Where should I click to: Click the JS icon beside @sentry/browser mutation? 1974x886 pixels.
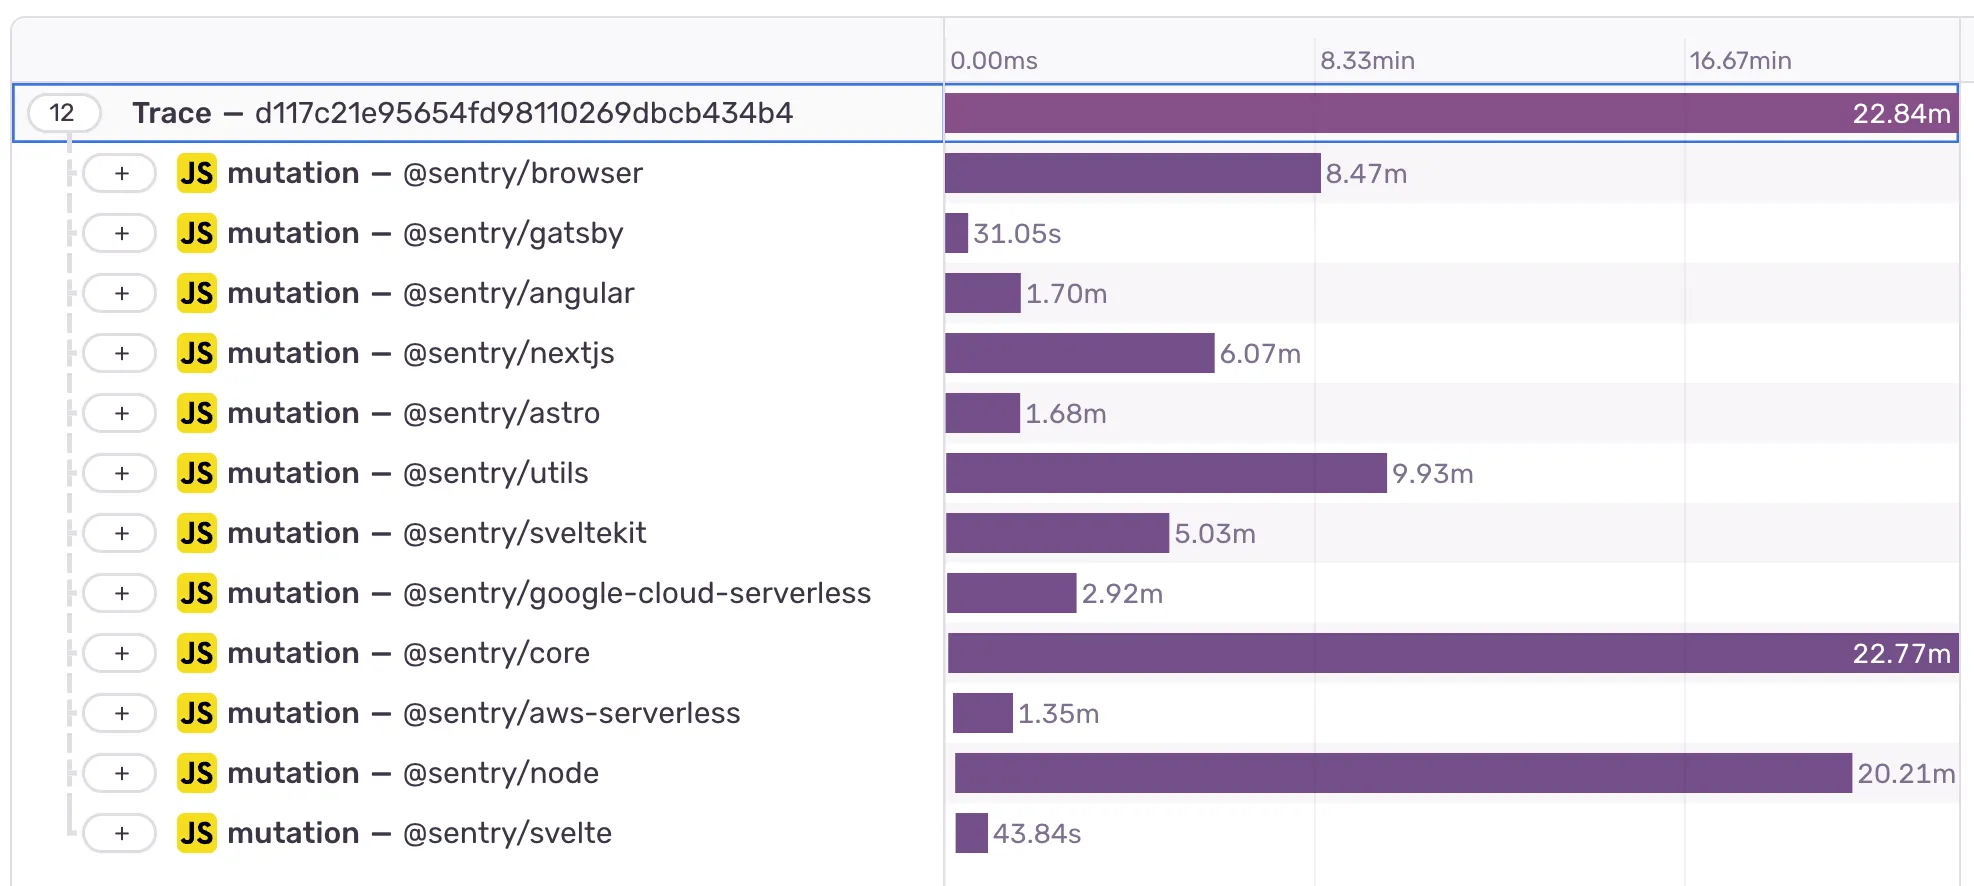click(196, 173)
